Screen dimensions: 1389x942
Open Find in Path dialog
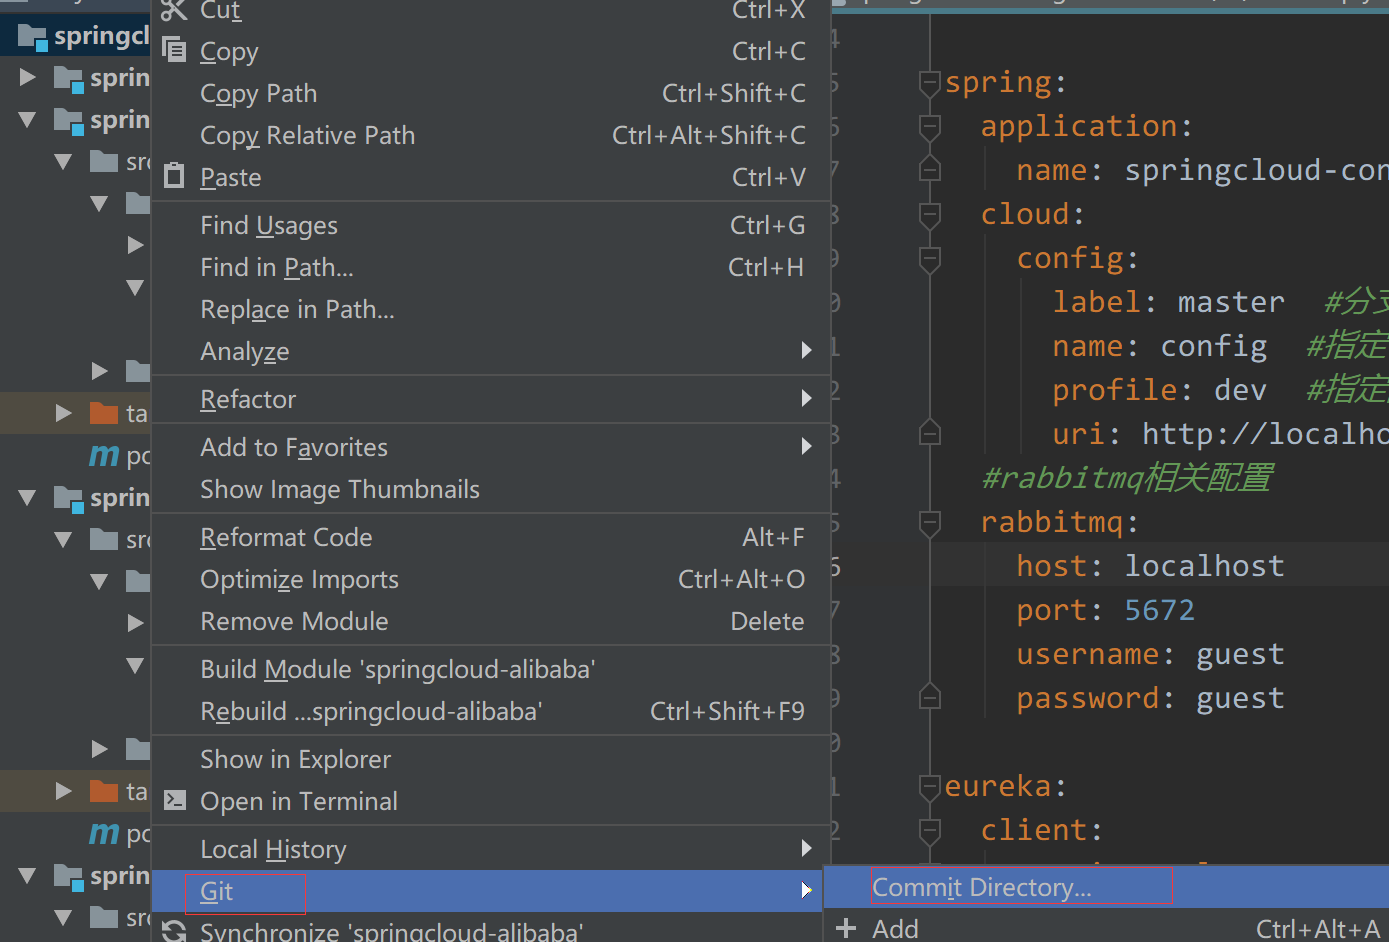[x=490, y=267]
